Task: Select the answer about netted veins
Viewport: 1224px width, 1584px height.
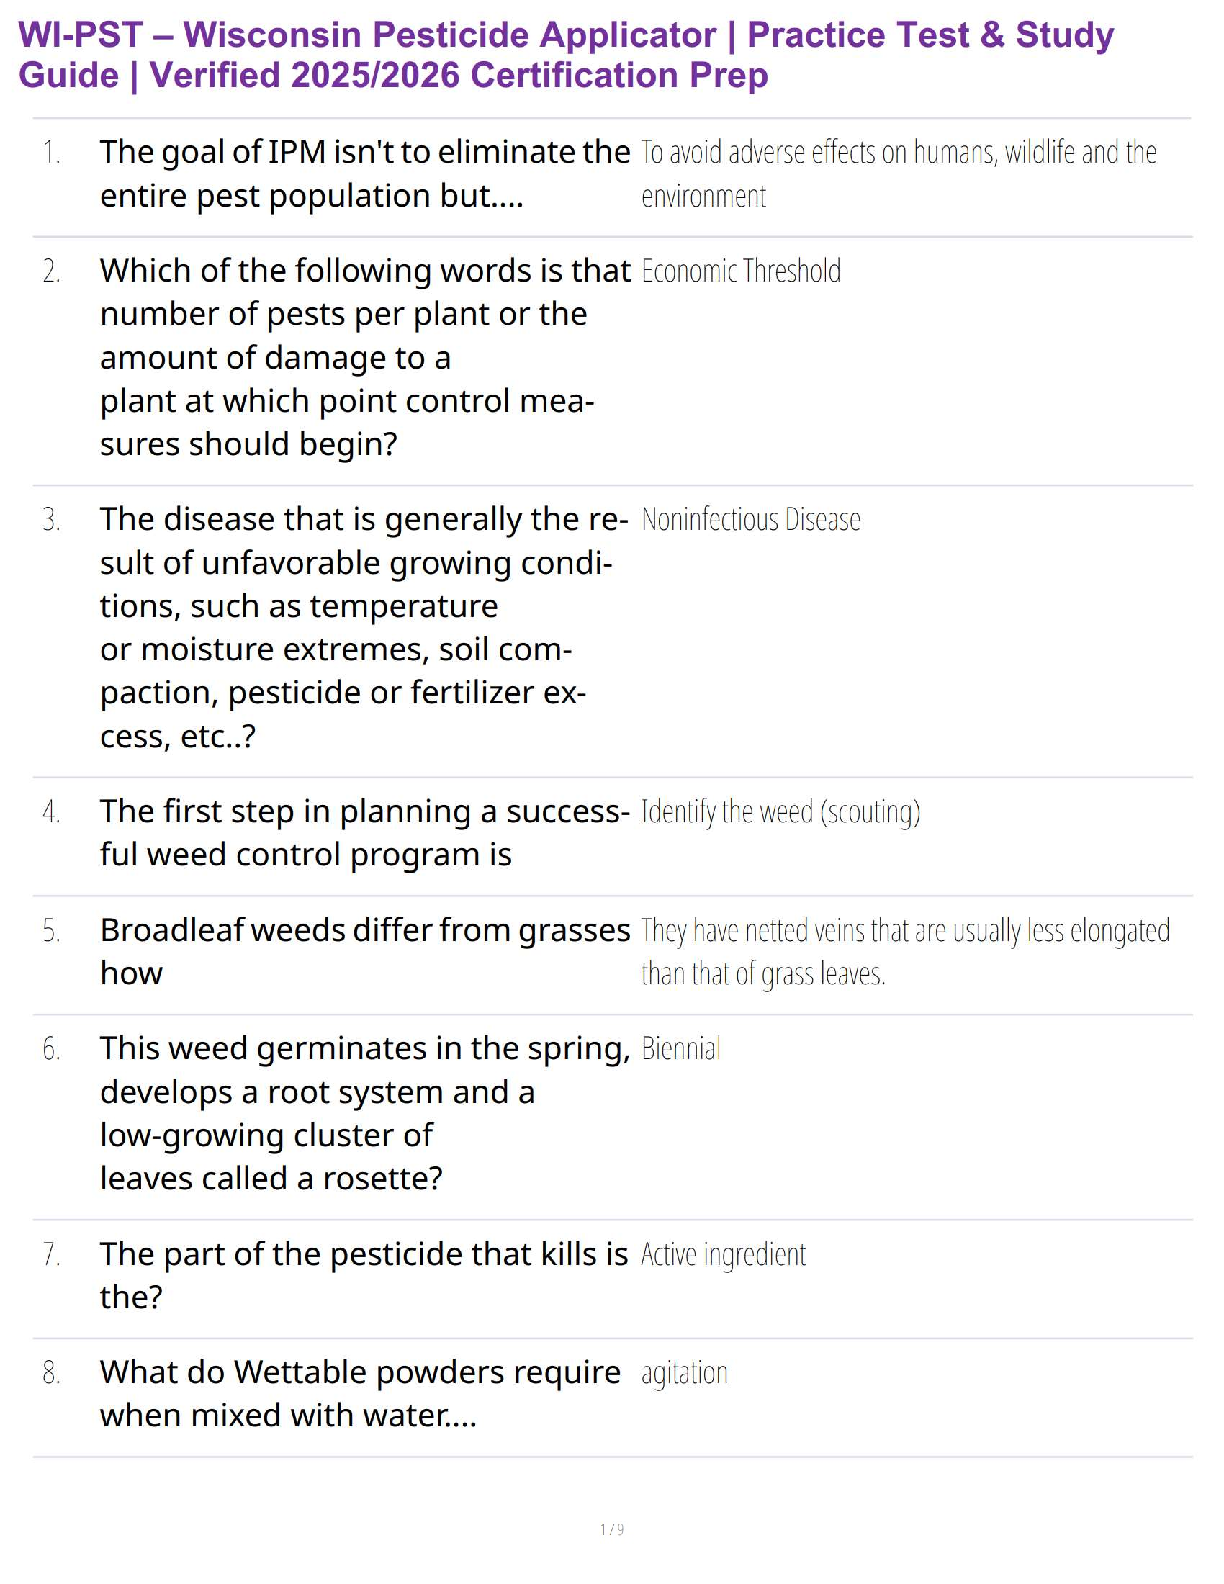Action: [905, 951]
